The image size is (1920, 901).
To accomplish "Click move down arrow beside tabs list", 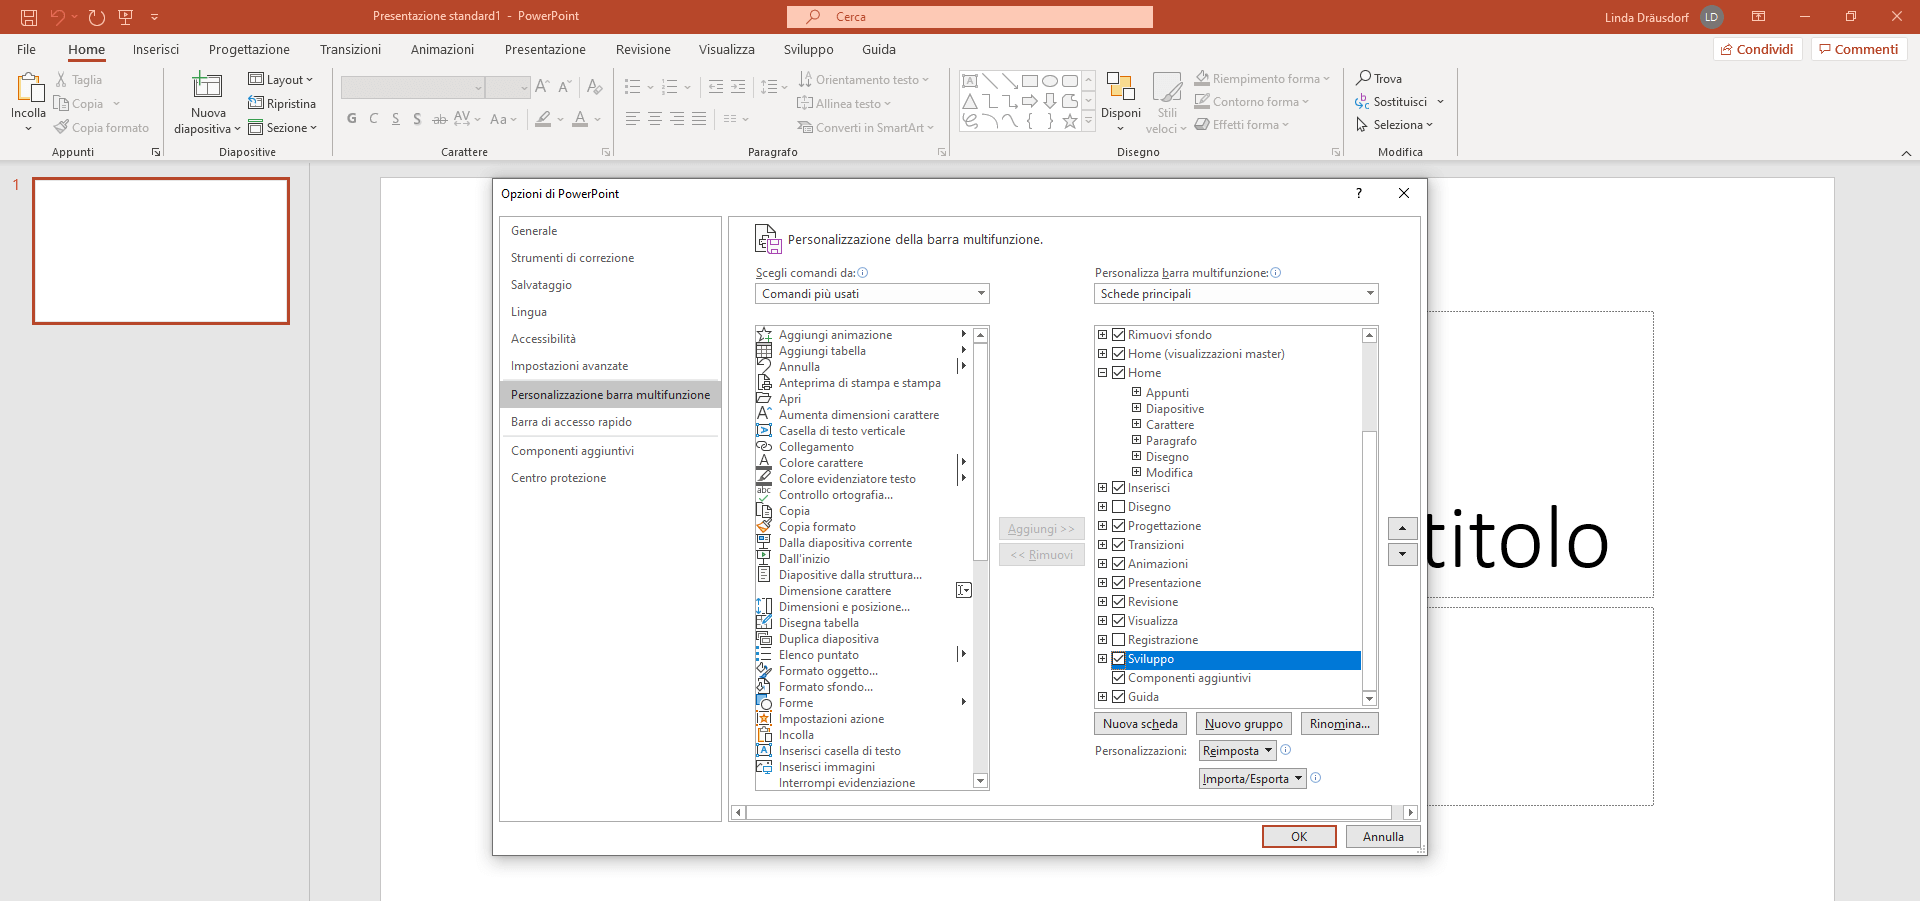I will pos(1403,554).
